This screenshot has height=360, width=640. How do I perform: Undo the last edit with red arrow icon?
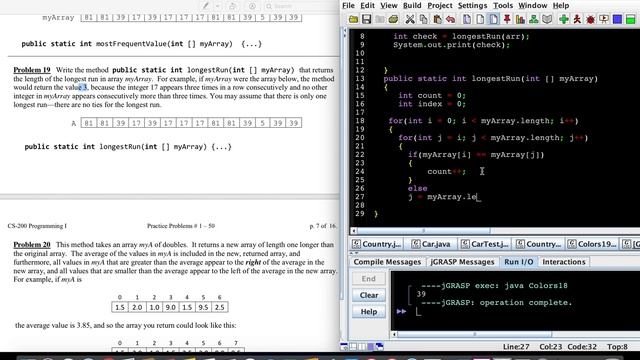point(450,19)
